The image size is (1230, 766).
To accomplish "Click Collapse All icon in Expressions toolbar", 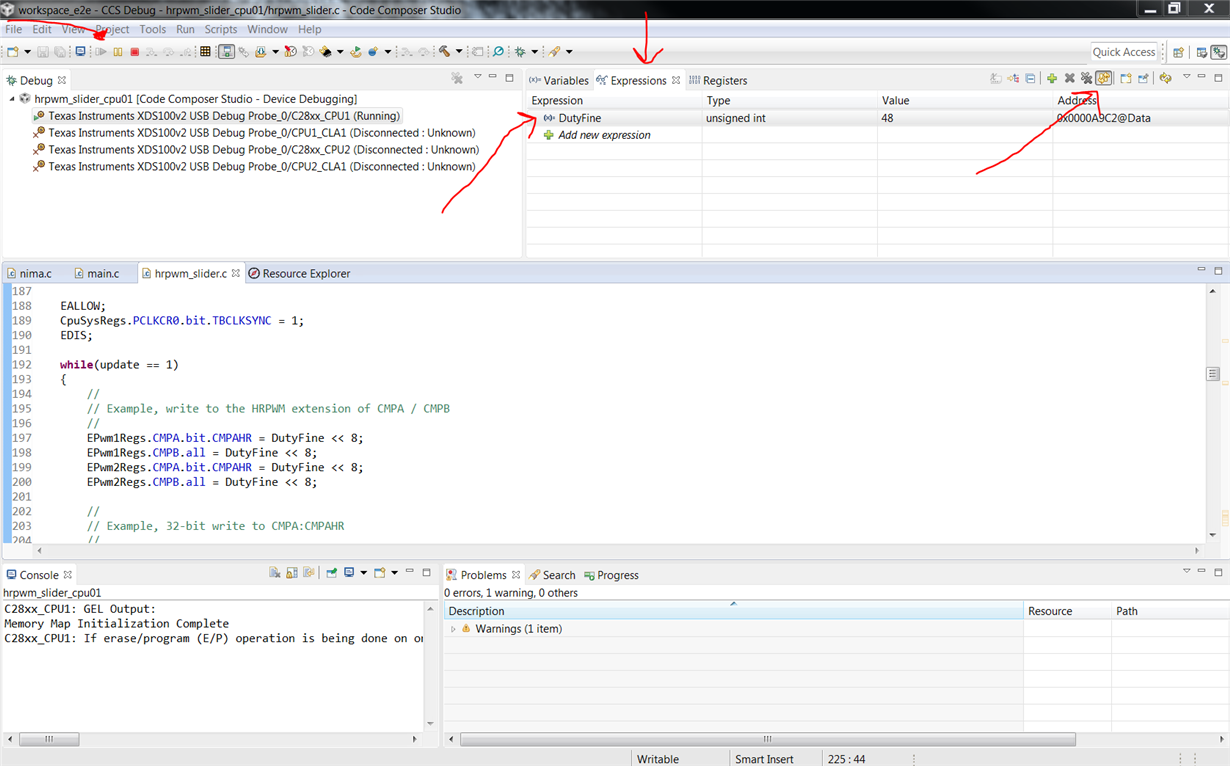I will click(x=1030, y=78).
